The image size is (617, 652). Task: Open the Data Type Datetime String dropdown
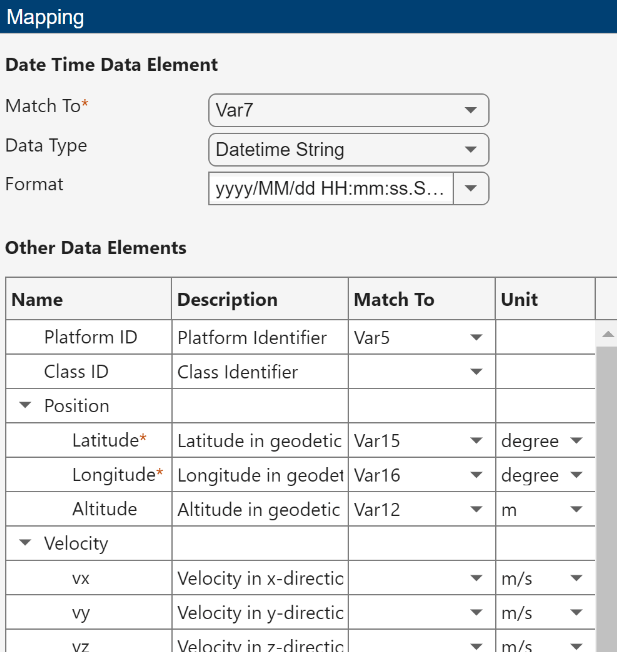348,150
